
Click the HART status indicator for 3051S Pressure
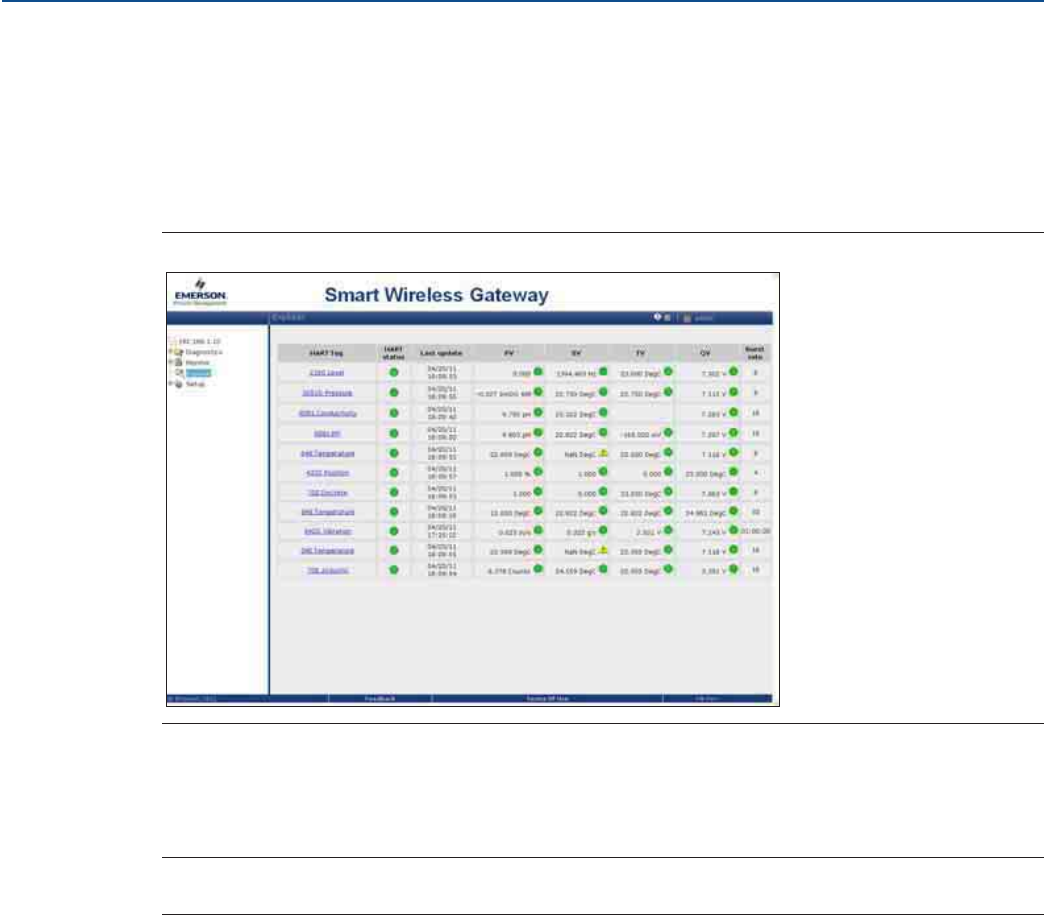[x=393, y=393]
